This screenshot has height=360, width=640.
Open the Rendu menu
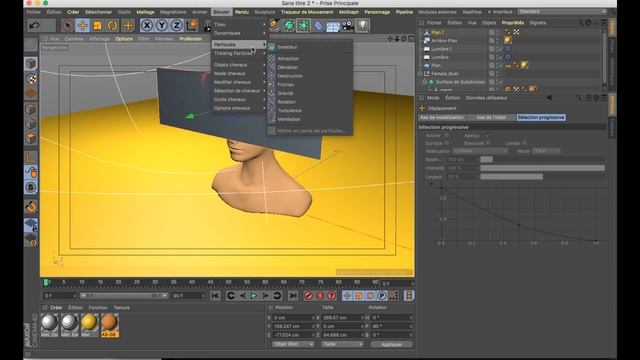[242, 12]
